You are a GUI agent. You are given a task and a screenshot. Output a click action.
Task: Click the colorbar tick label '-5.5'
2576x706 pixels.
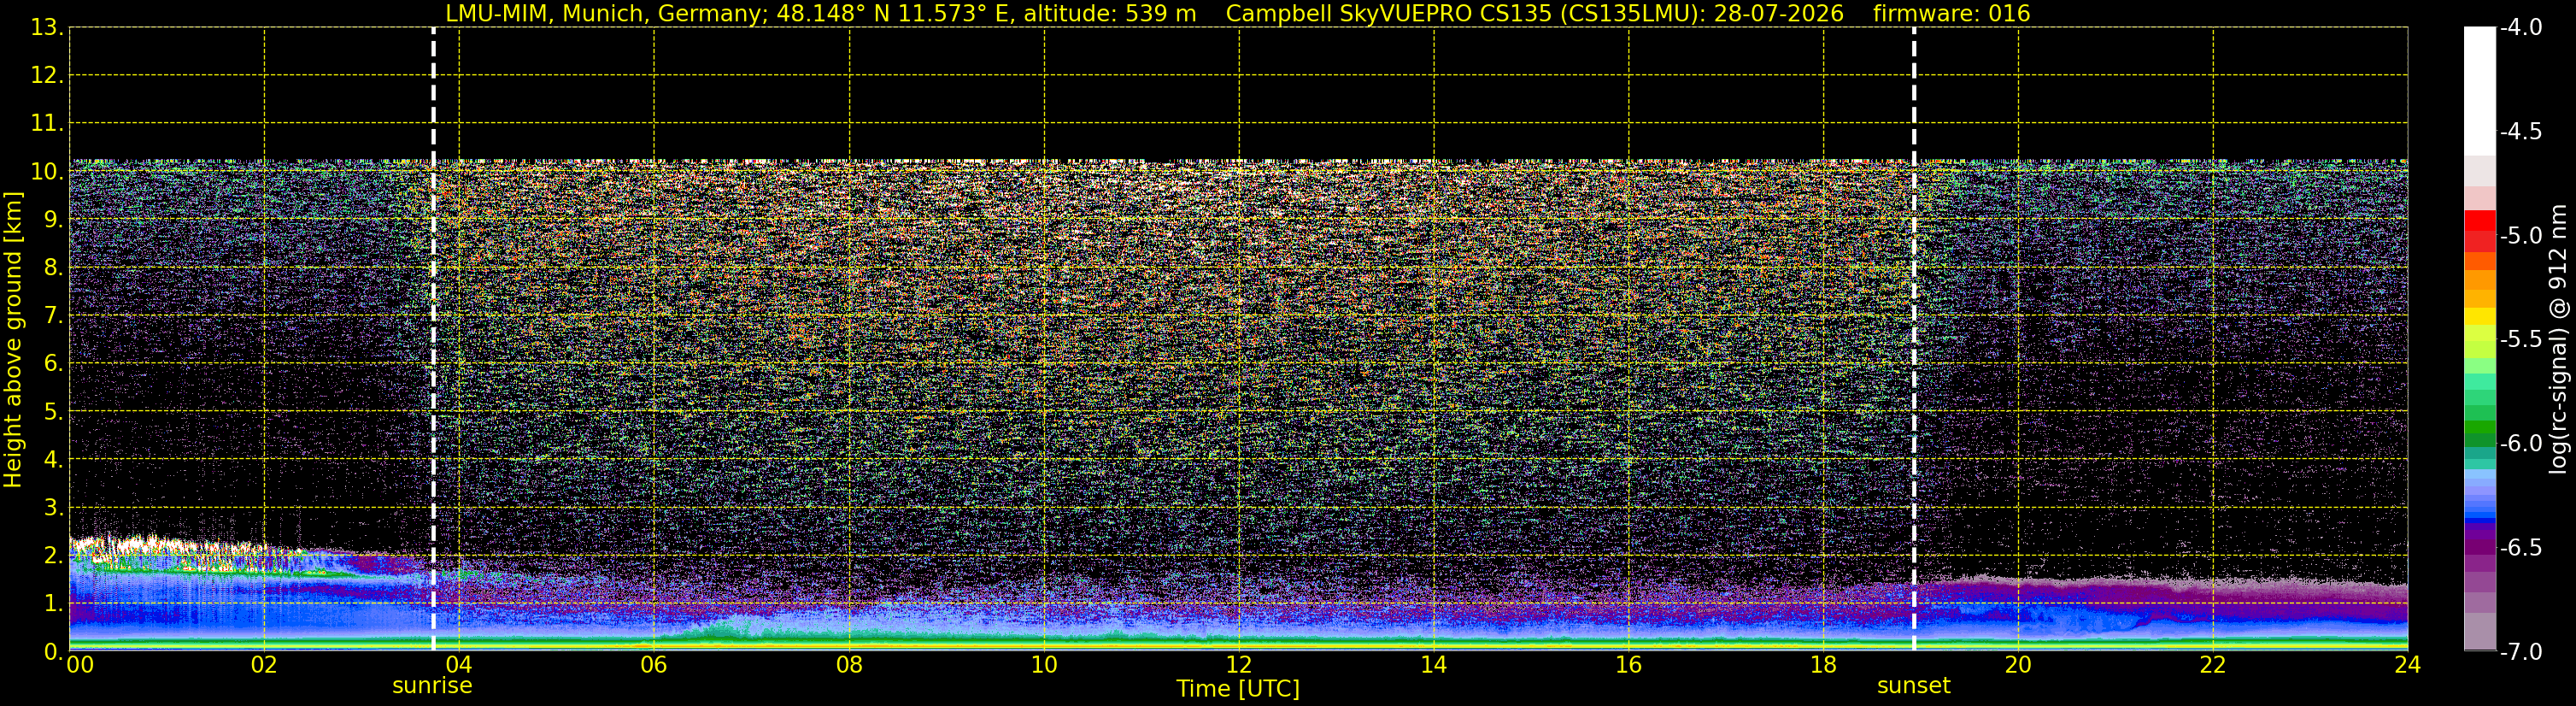coord(2521,339)
